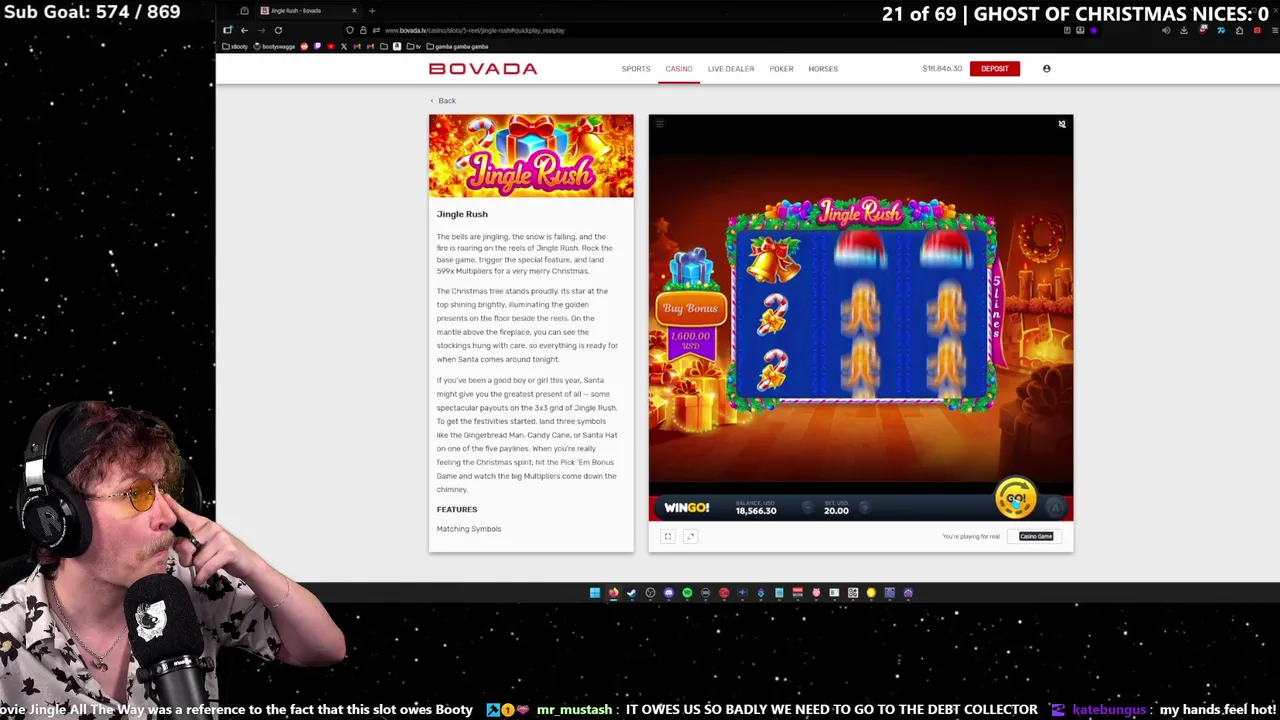Viewport: 1280px width, 720px height.
Task: Enter fullscreen mode below the game
Action: click(x=668, y=536)
